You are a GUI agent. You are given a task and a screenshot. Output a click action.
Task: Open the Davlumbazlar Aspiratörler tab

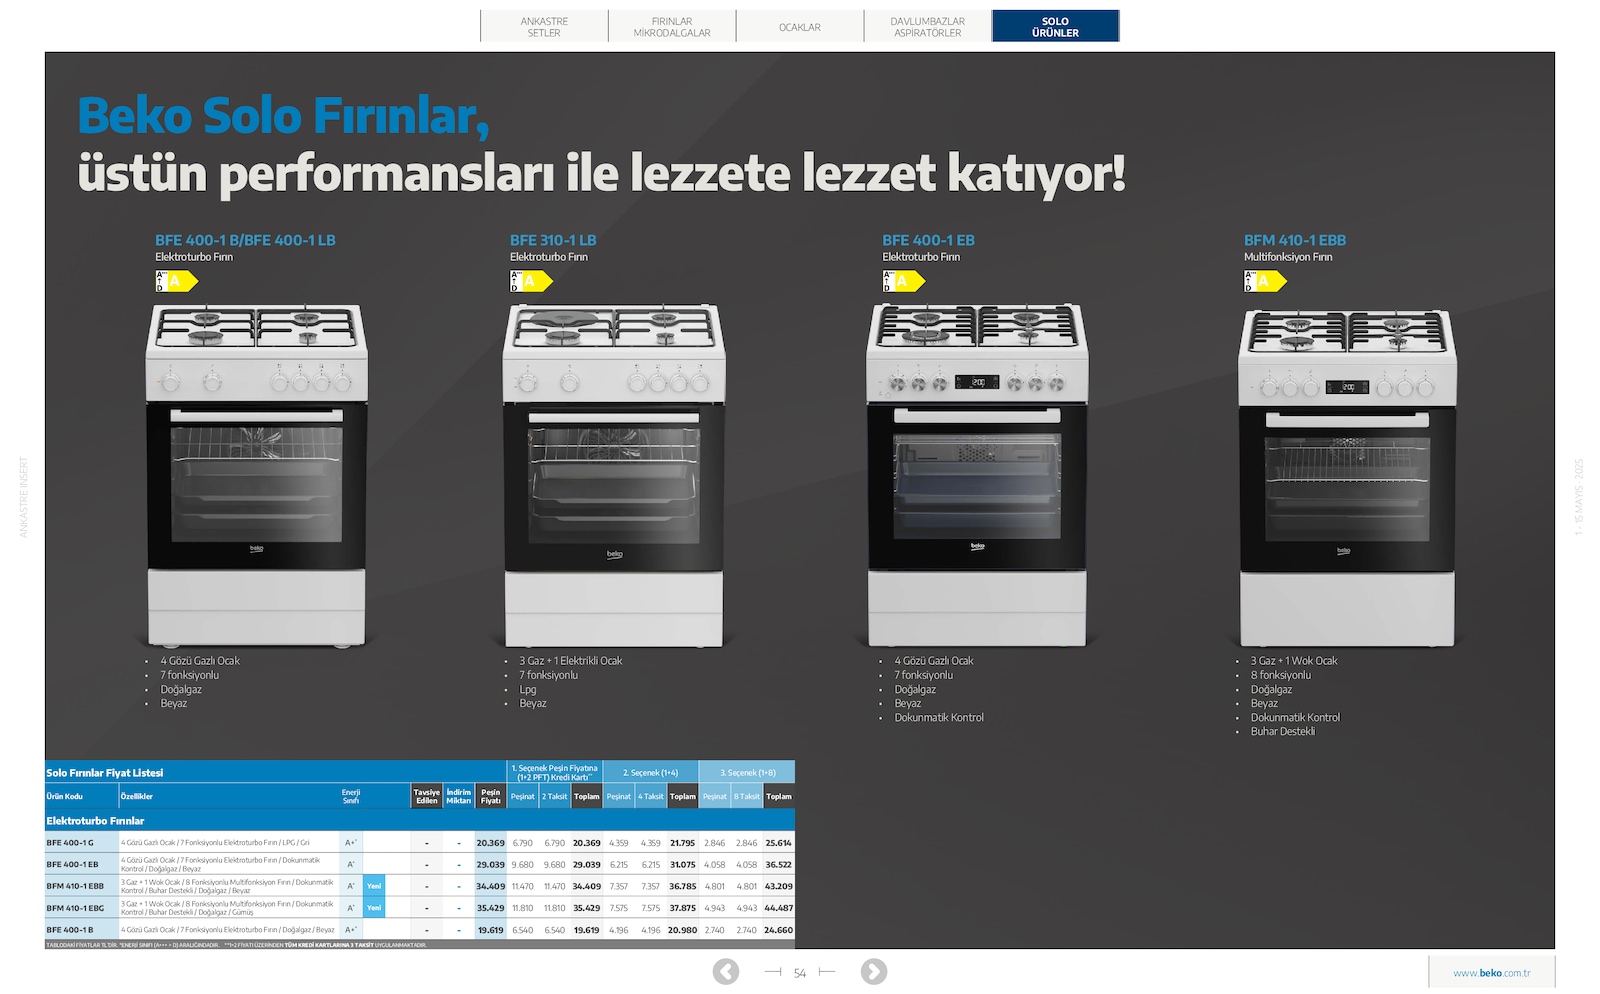pyautogui.click(x=928, y=27)
